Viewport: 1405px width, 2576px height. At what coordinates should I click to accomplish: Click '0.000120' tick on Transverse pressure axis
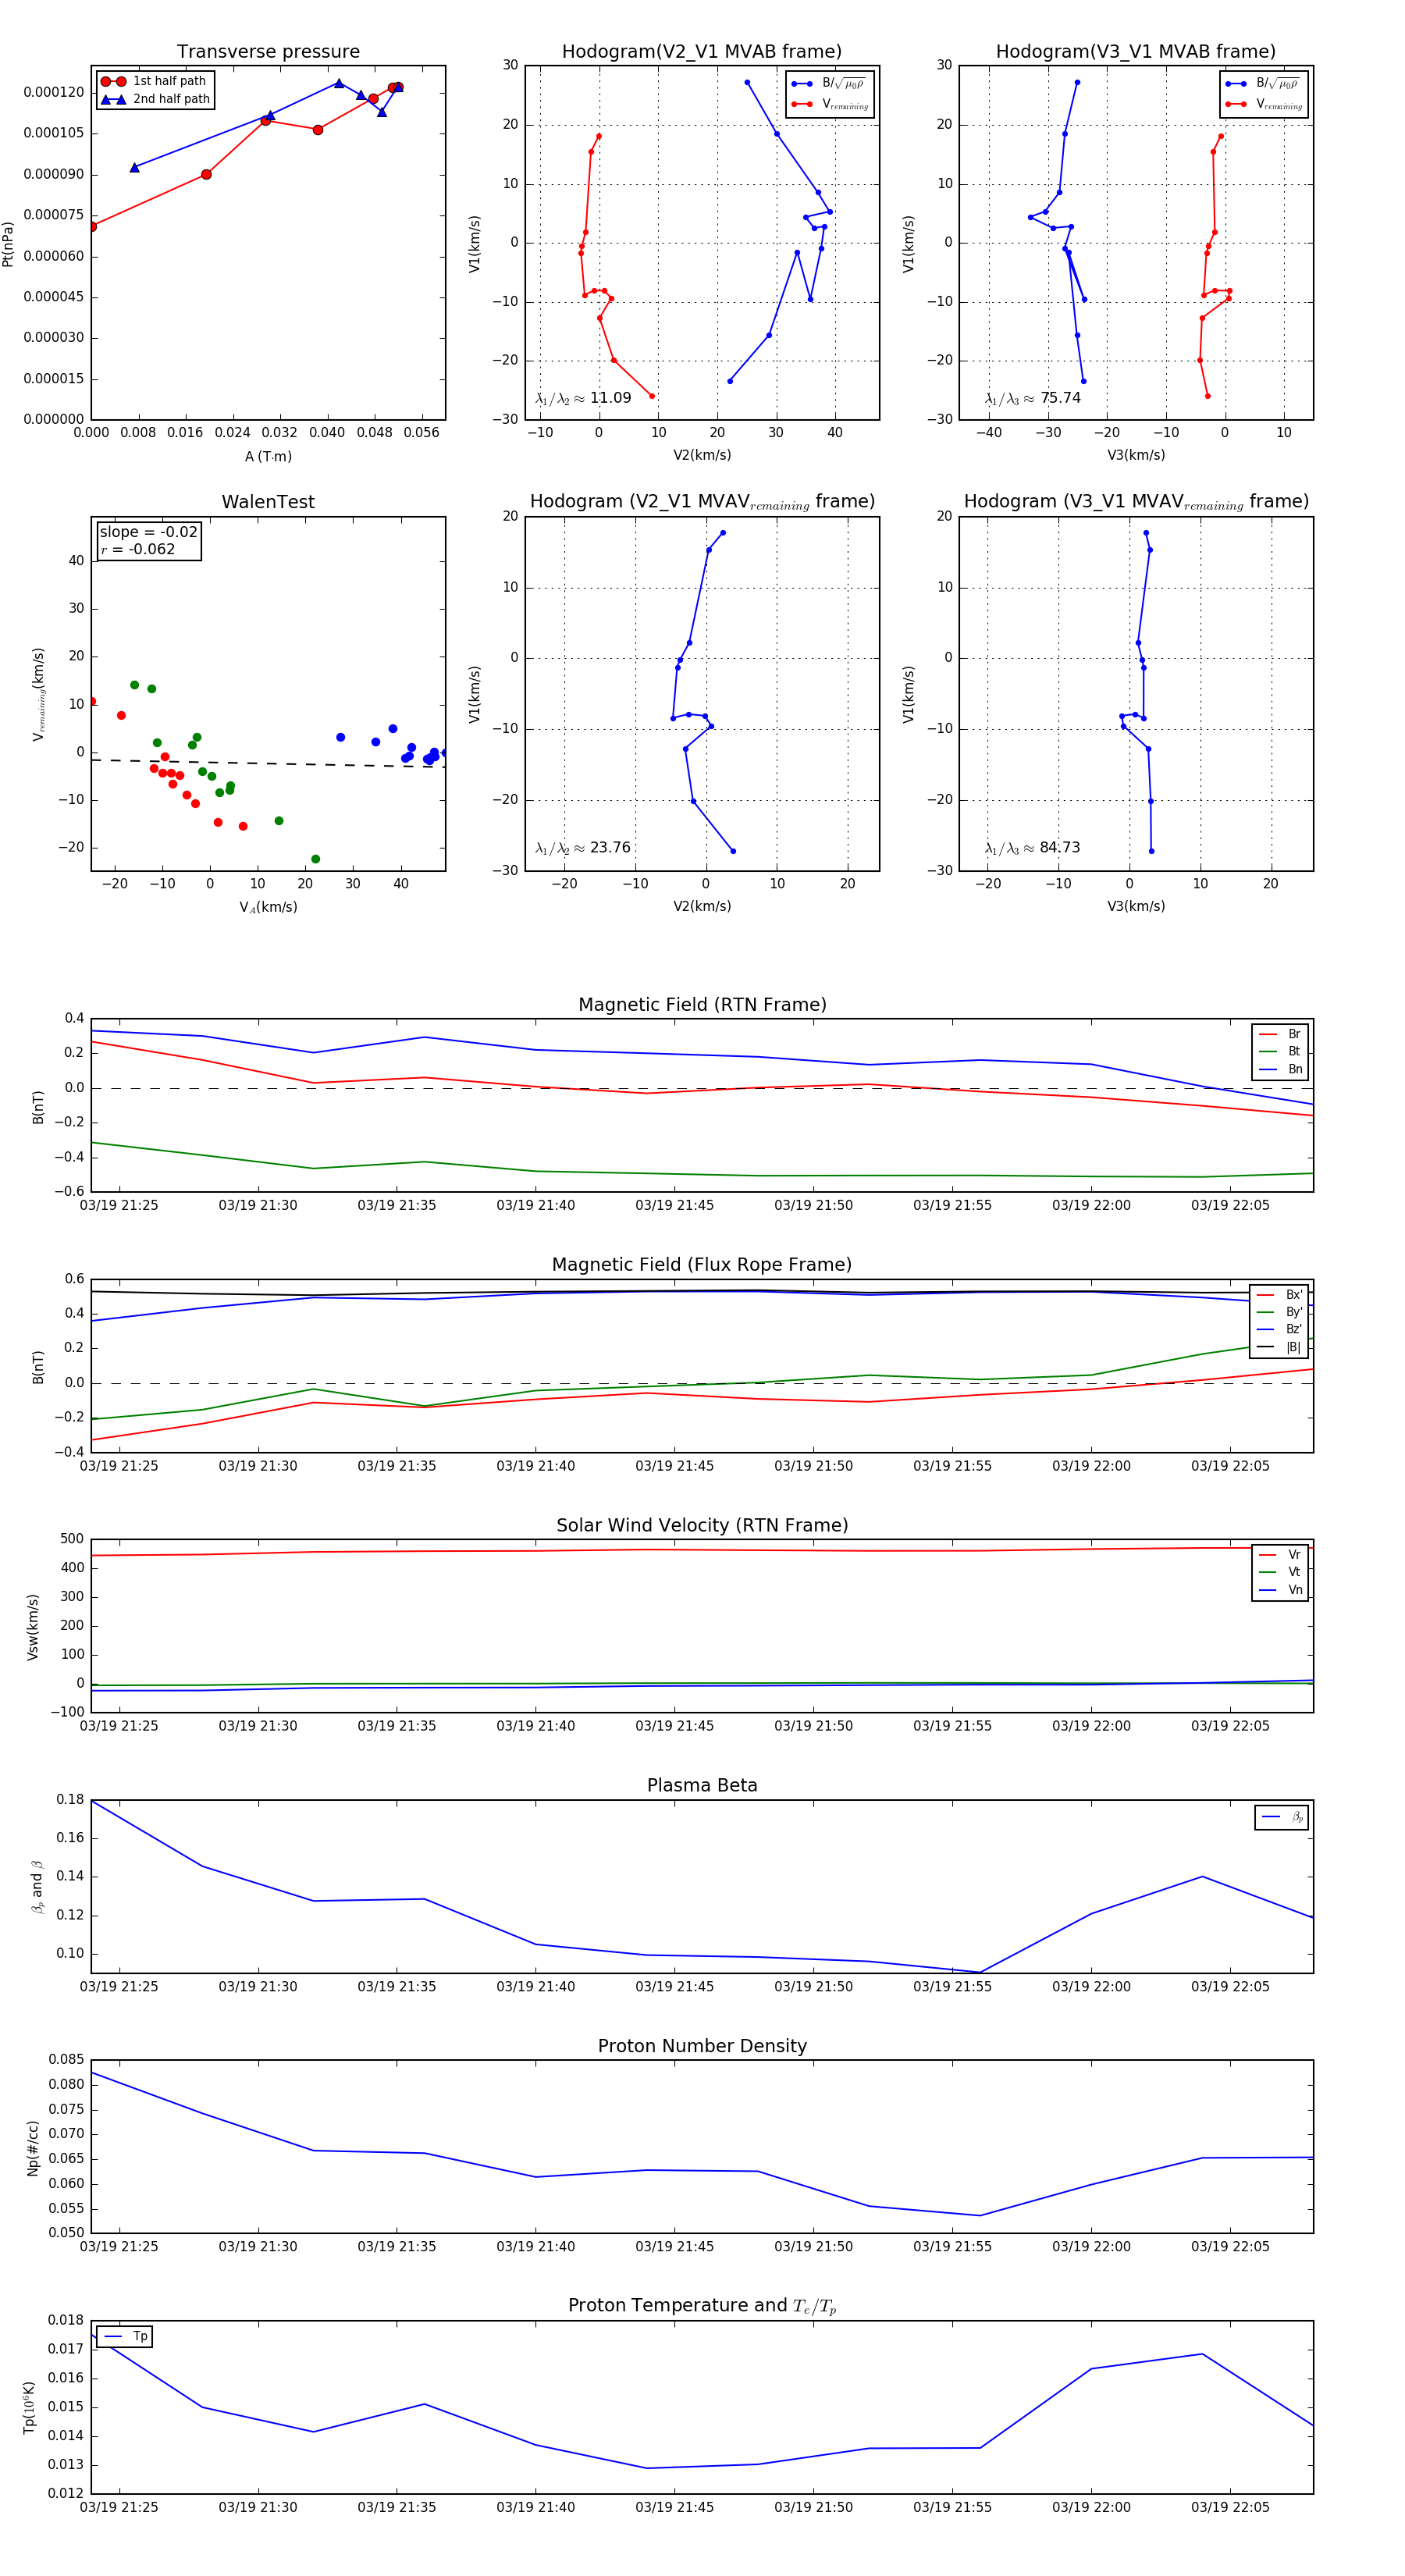[x=54, y=92]
